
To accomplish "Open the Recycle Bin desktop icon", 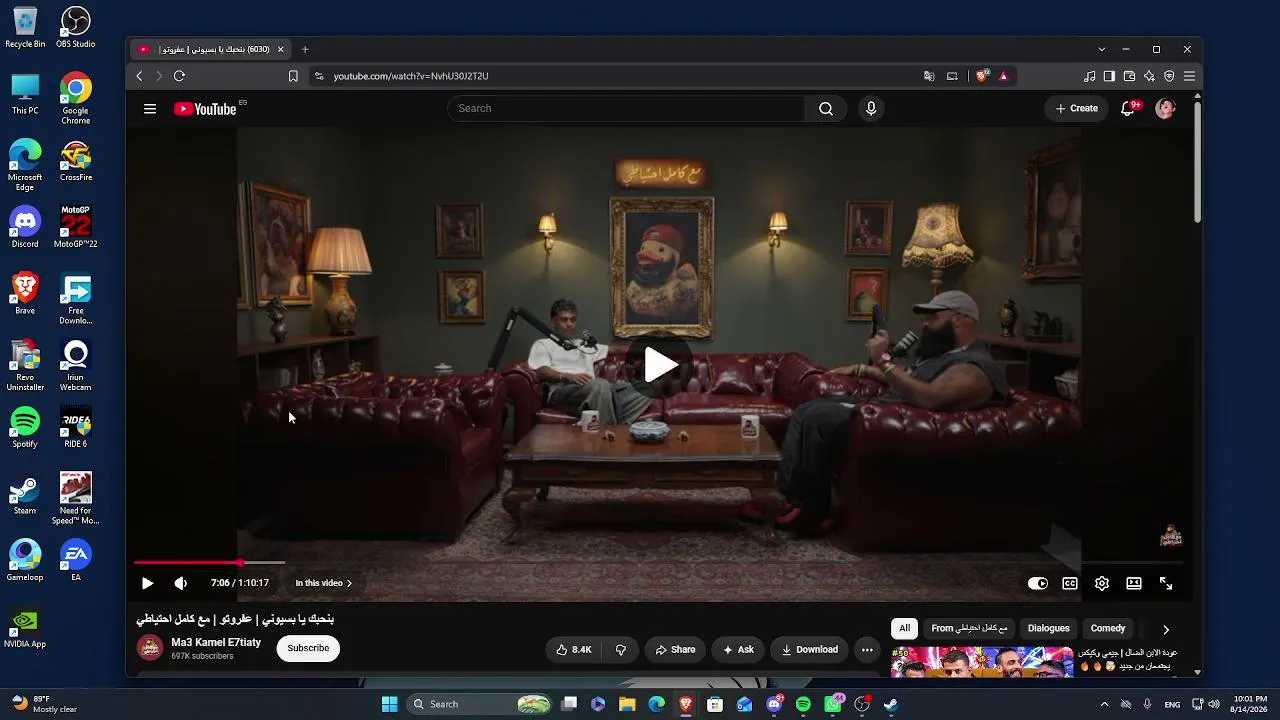I will pos(25,28).
